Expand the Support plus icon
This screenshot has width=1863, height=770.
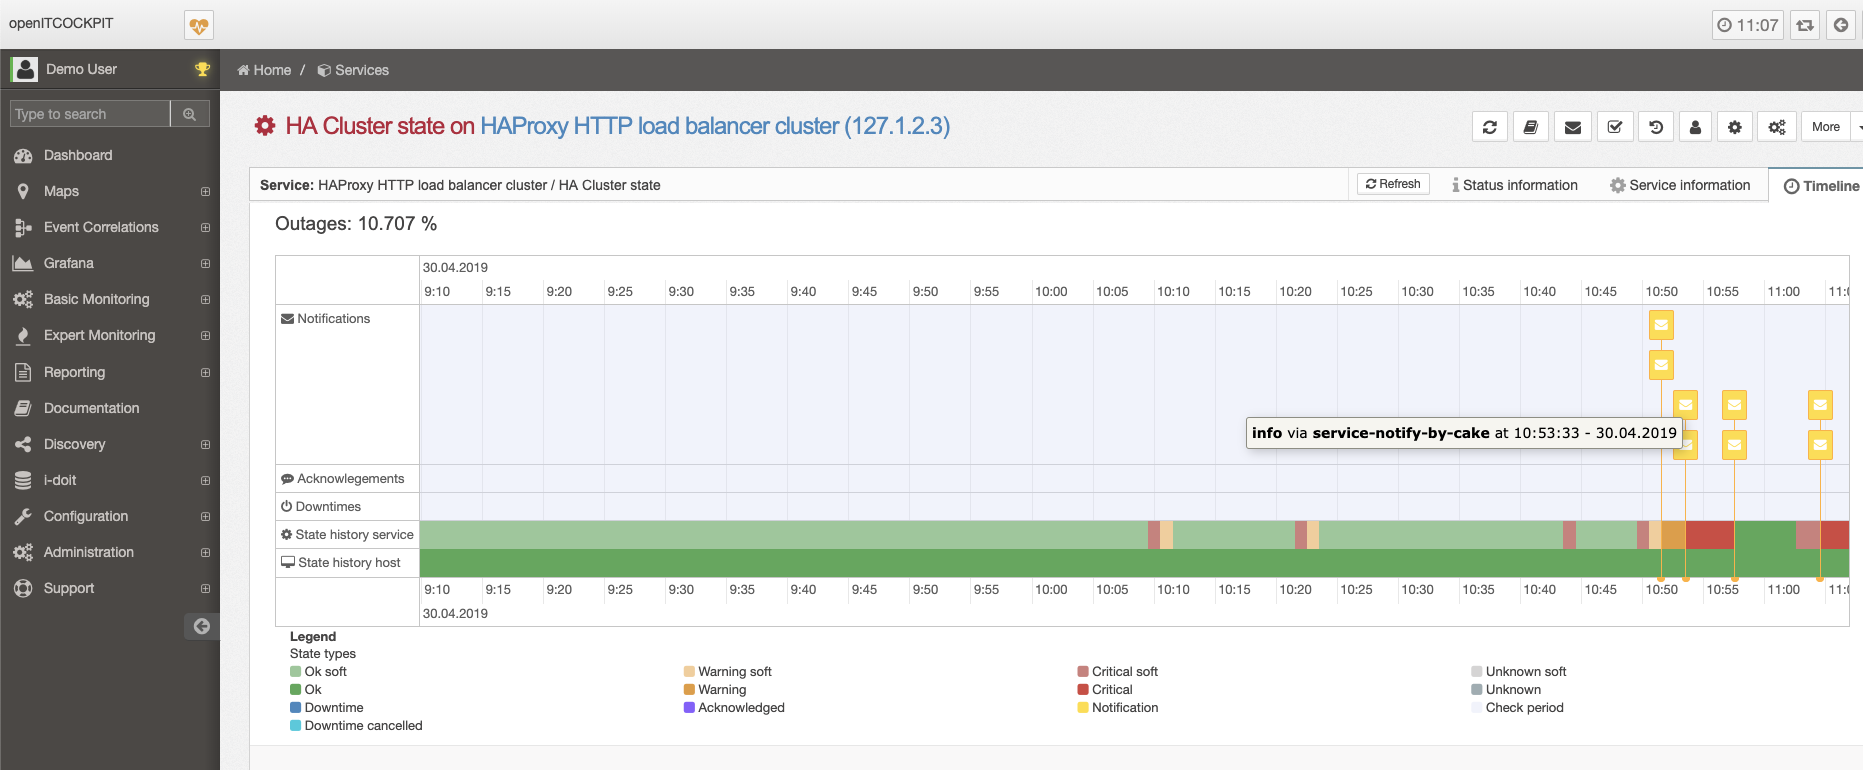[205, 588]
